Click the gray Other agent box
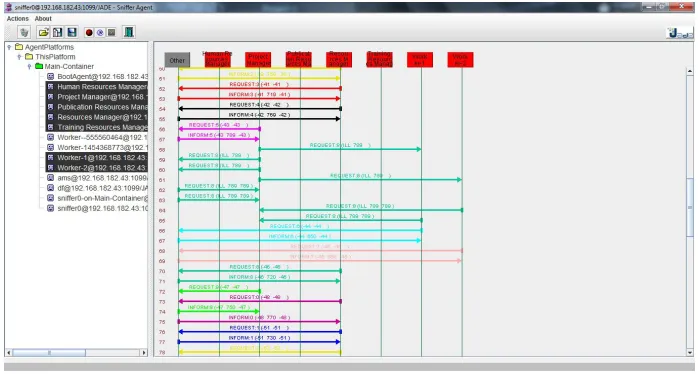The width and height of the screenshot is (698, 374). coord(177,60)
